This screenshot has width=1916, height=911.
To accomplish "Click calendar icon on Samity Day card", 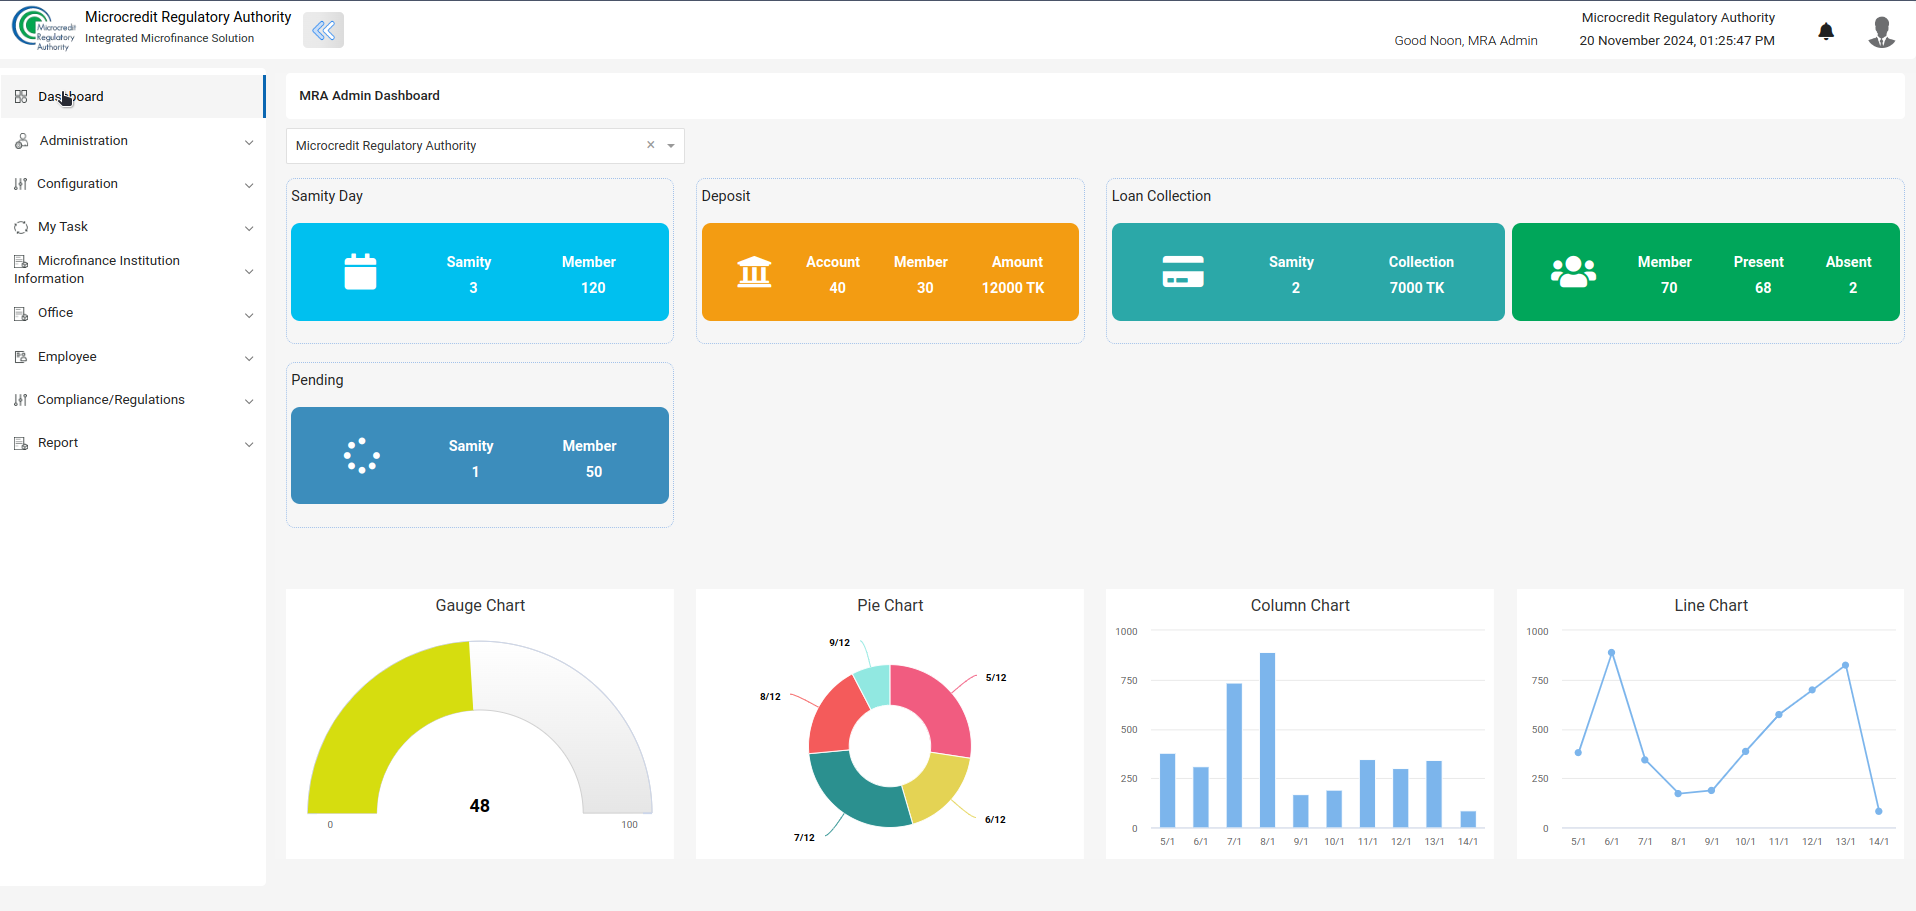I will pos(360,271).
